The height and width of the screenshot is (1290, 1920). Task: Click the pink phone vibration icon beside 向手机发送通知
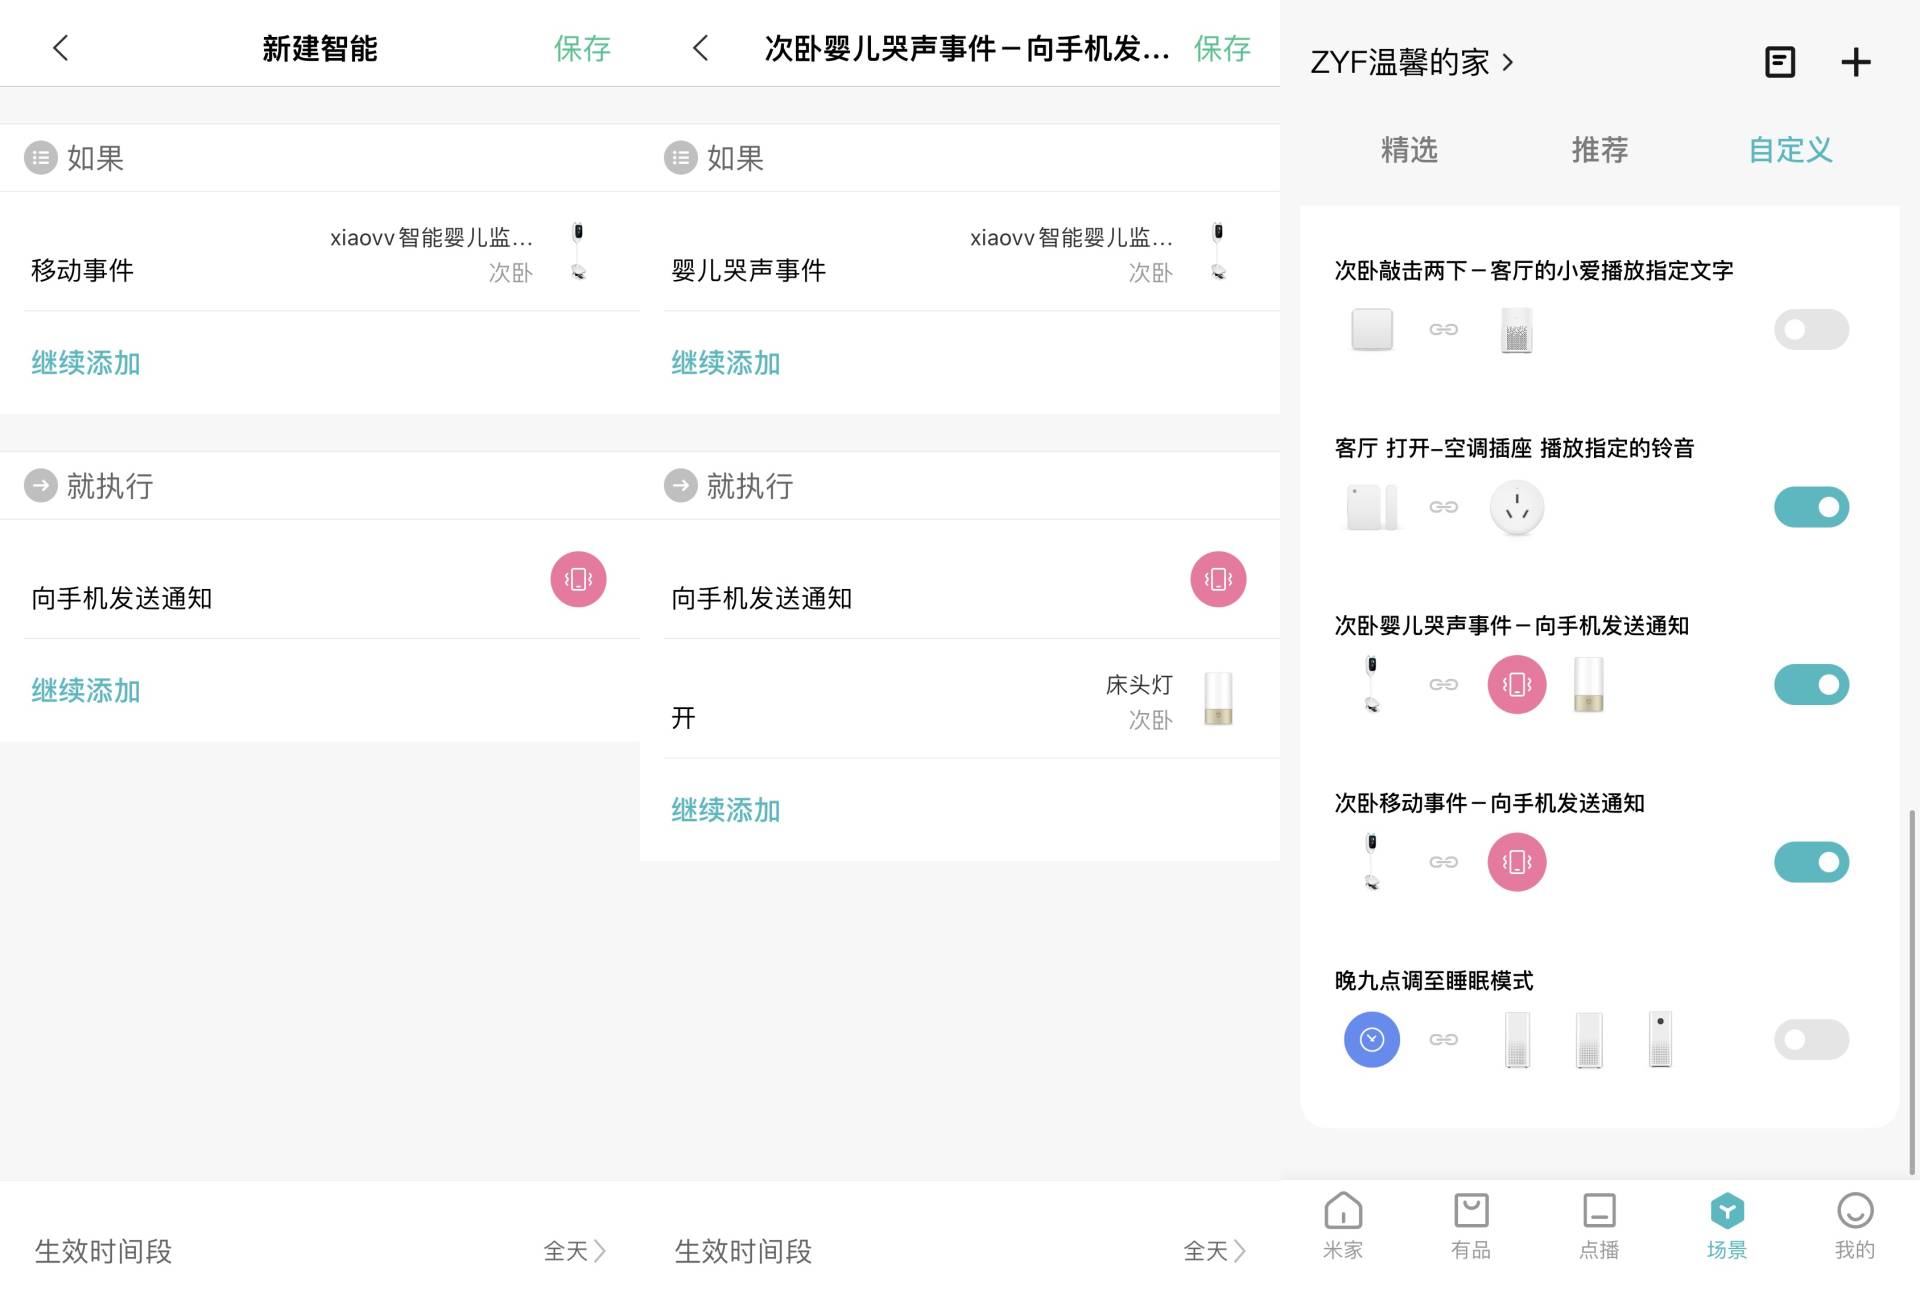(578, 578)
